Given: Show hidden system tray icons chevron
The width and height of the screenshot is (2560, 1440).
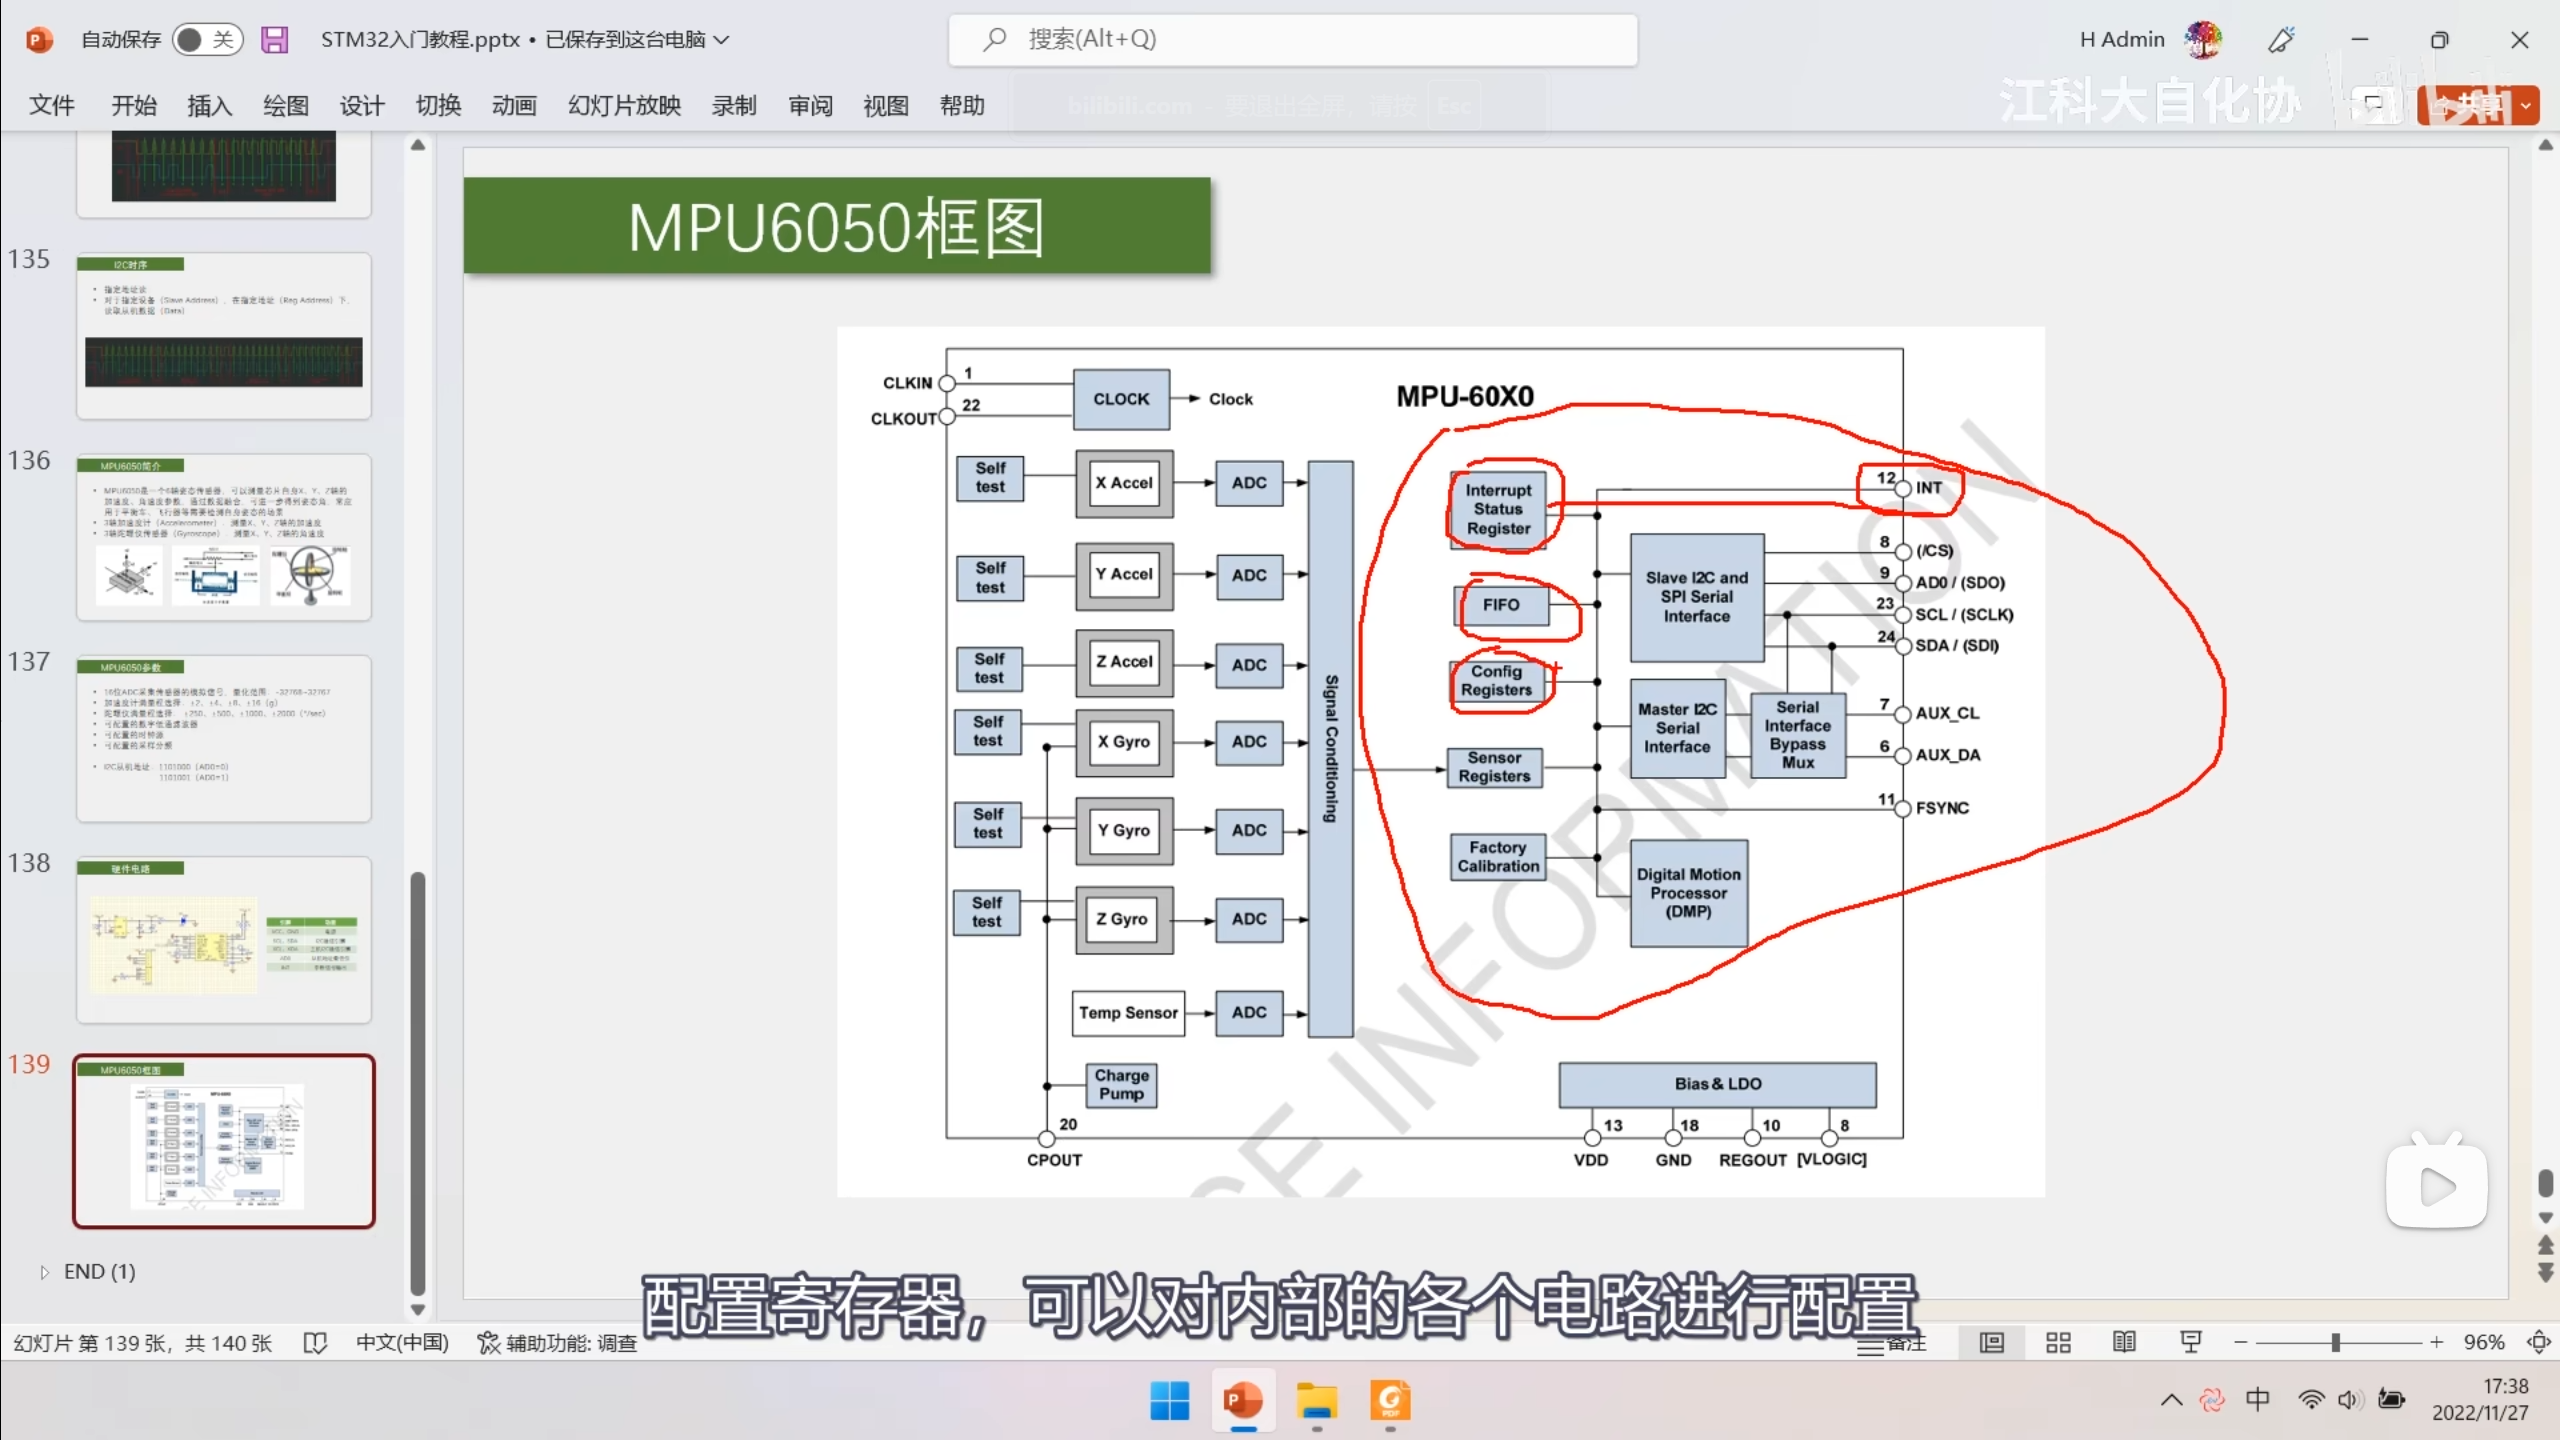Looking at the screenshot, I should point(2171,1399).
